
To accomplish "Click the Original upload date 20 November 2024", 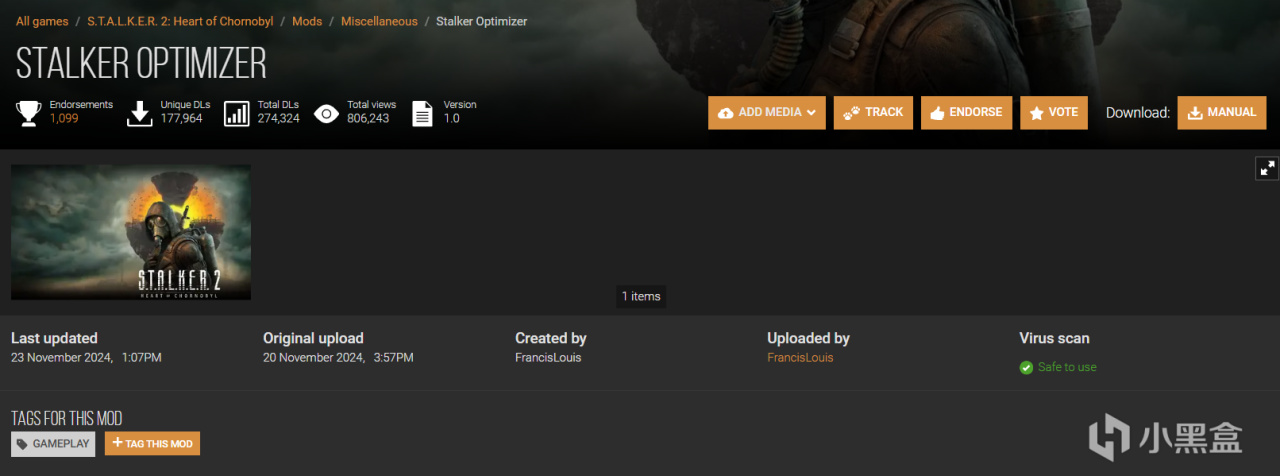I will point(338,357).
